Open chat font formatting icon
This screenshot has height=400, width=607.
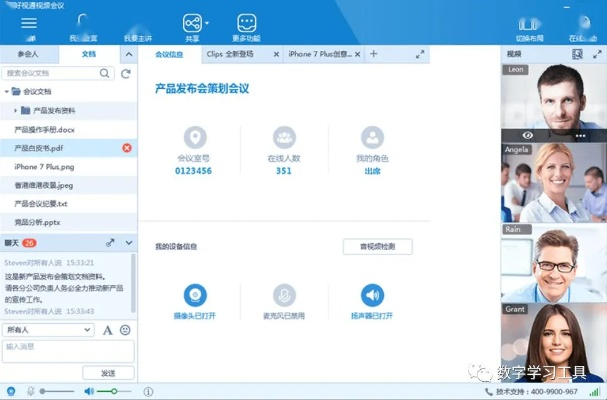pos(108,330)
